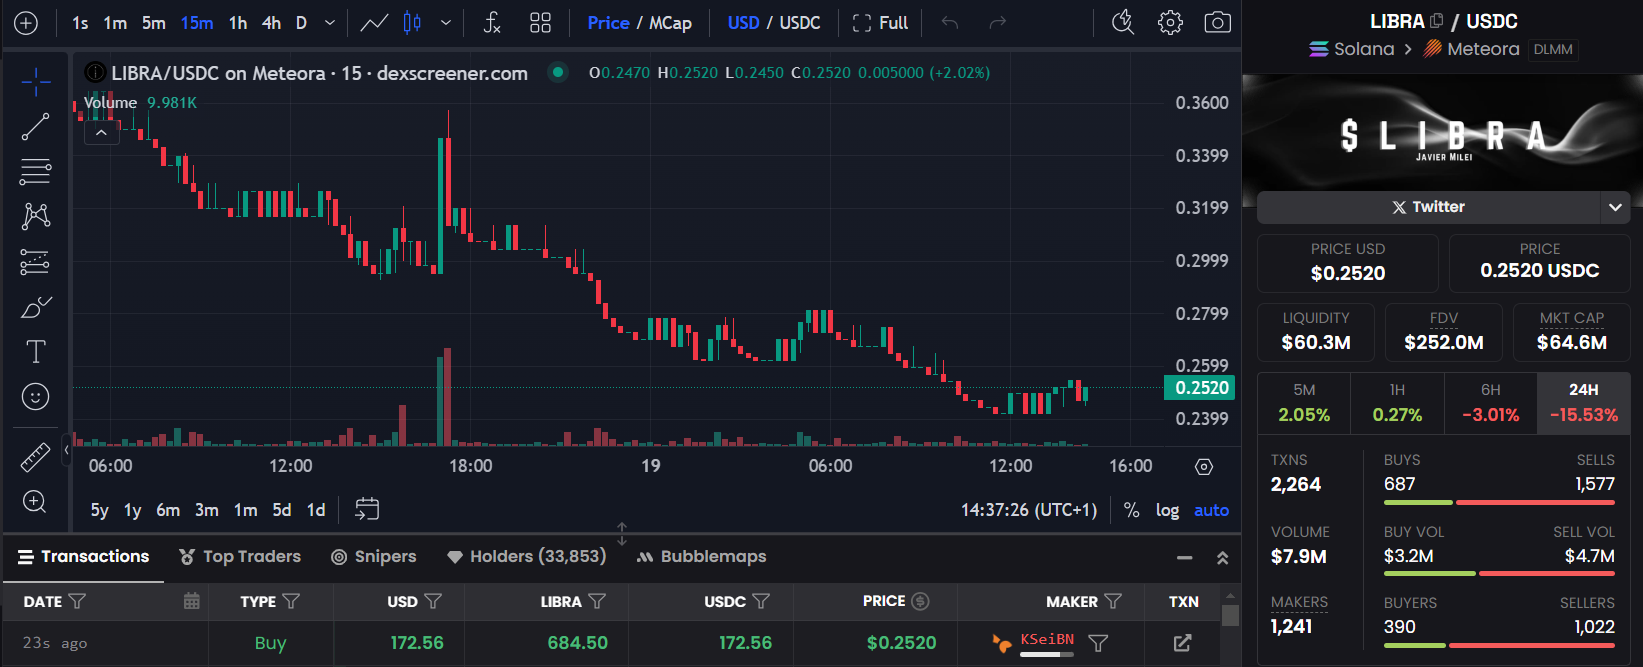Select the brush drawing tool
Viewport: 1643px width, 667px height.
click(x=35, y=307)
